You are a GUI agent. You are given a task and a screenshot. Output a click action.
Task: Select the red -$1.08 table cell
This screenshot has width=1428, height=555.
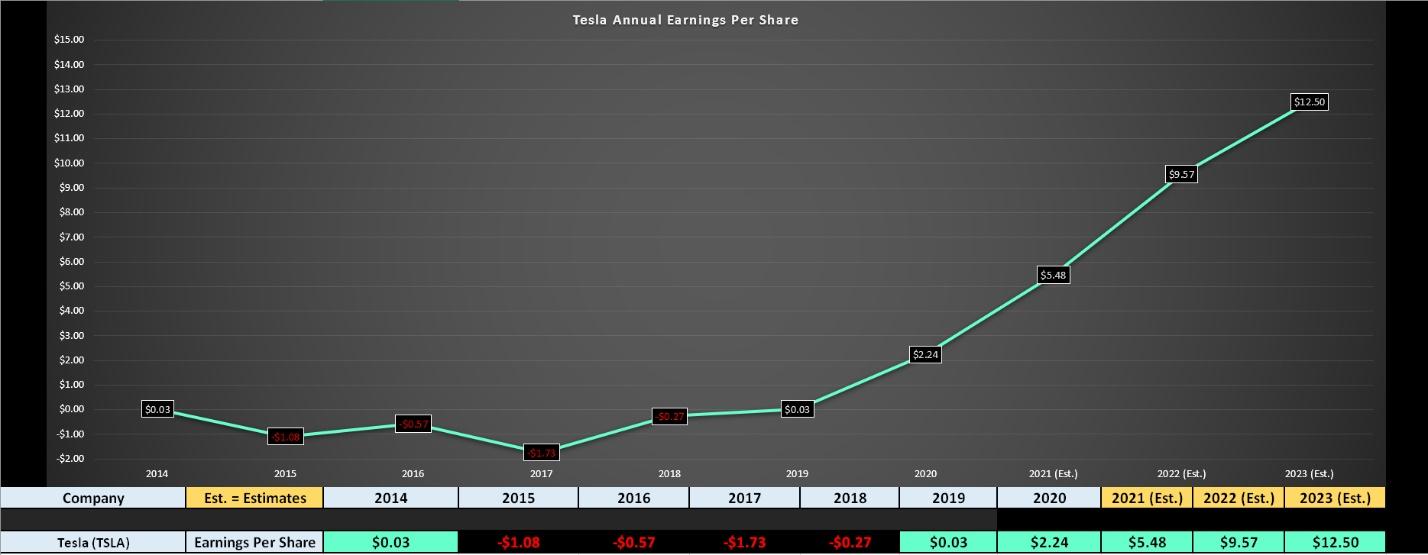click(x=518, y=542)
